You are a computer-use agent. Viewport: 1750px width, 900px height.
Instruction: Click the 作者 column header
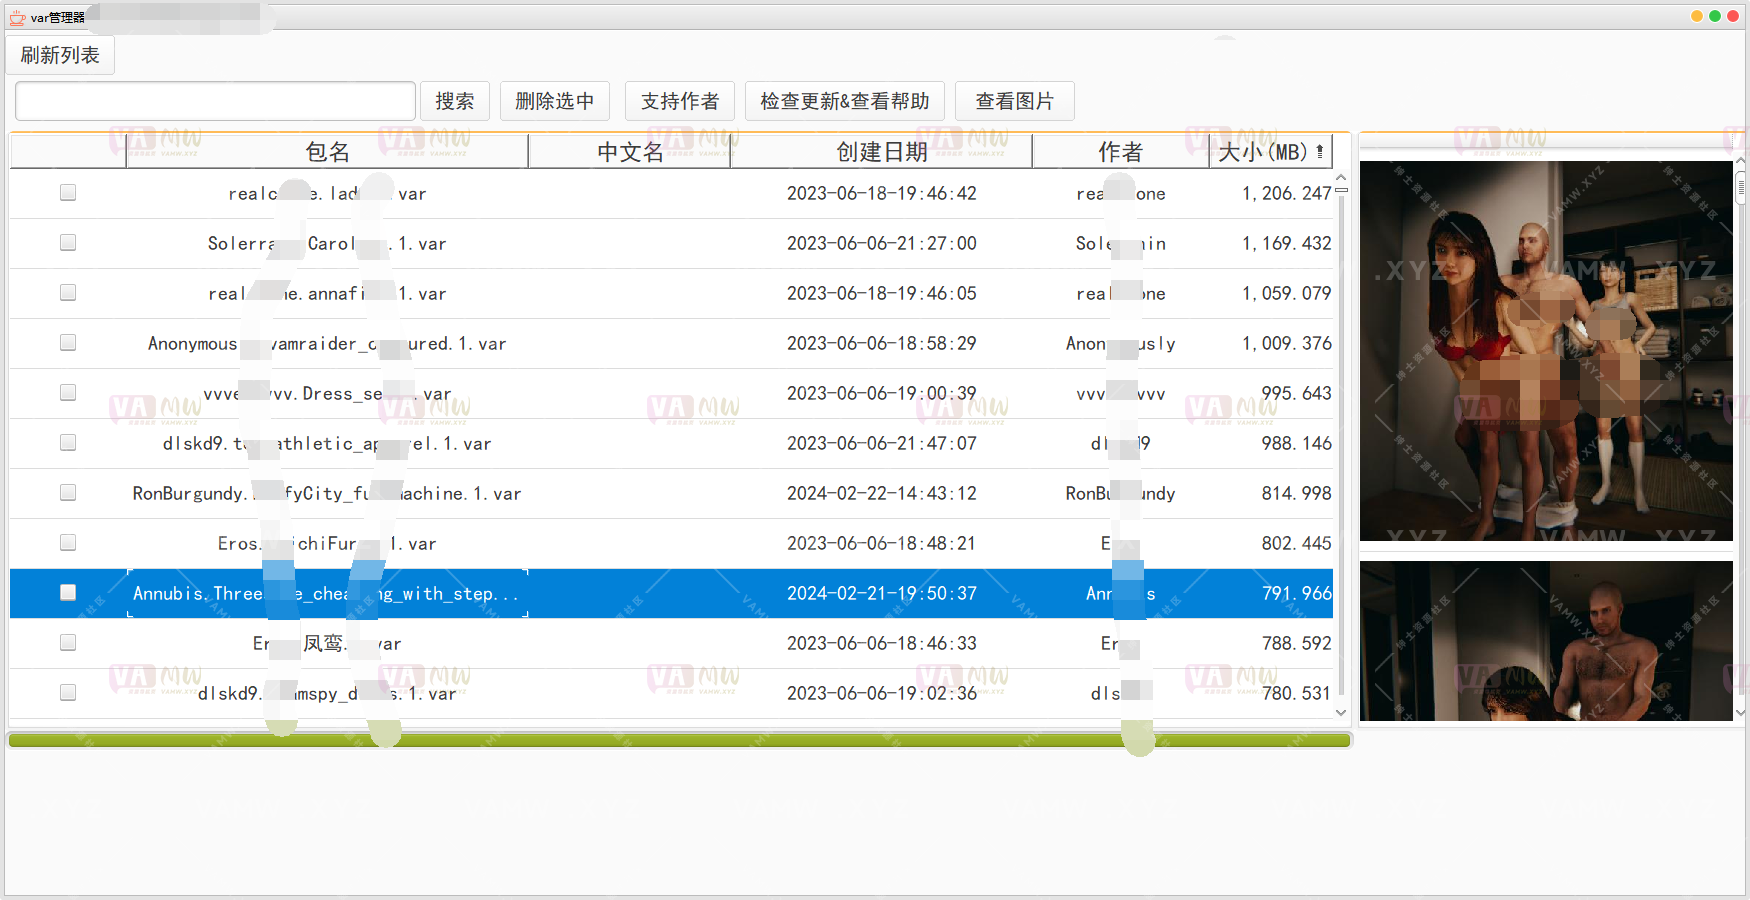1120,151
